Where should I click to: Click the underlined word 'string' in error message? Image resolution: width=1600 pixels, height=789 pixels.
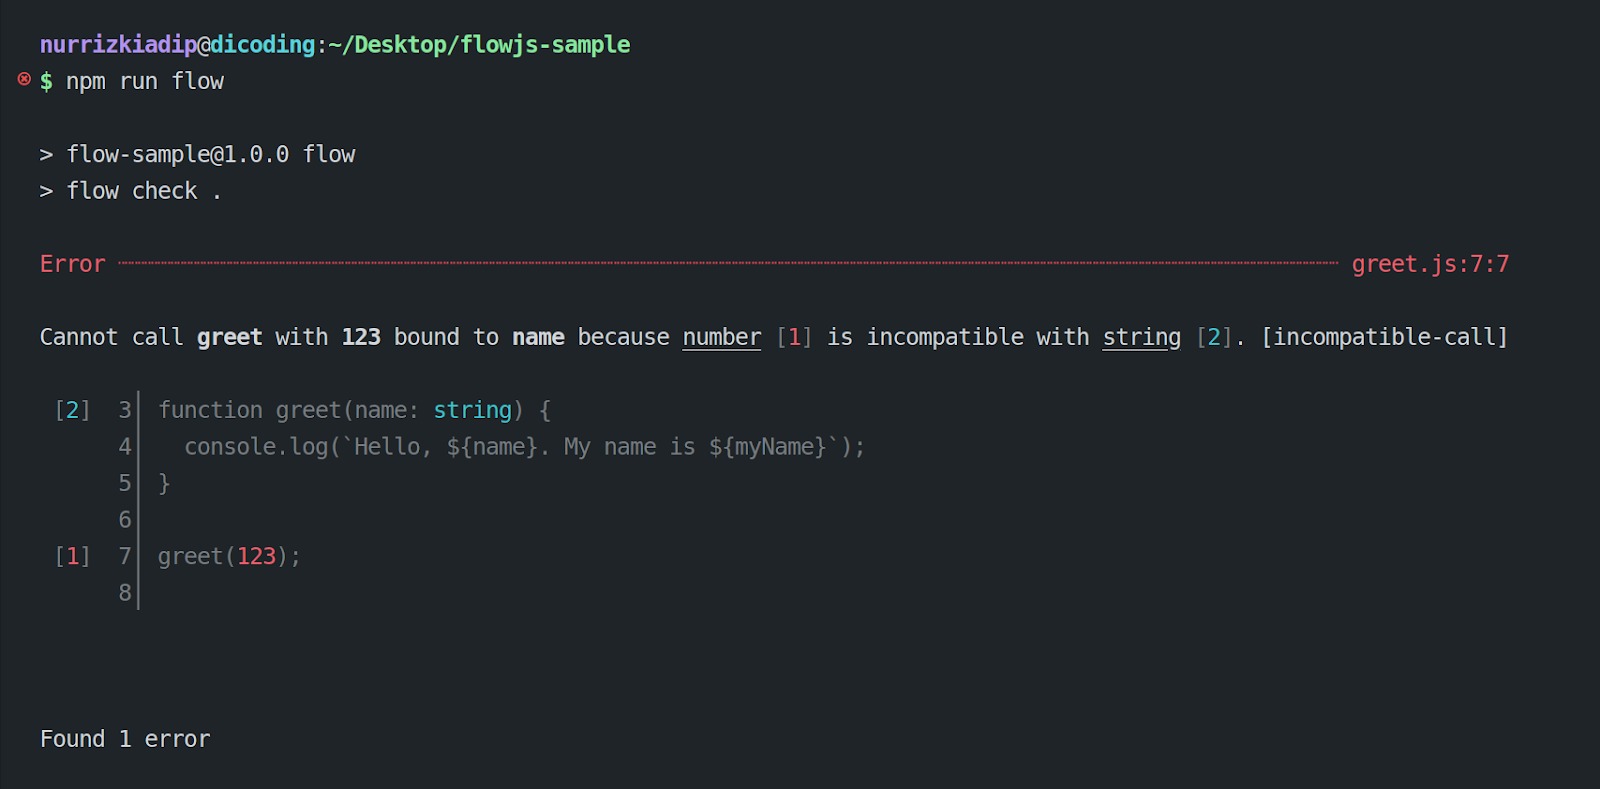click(x=1141, y=337)
